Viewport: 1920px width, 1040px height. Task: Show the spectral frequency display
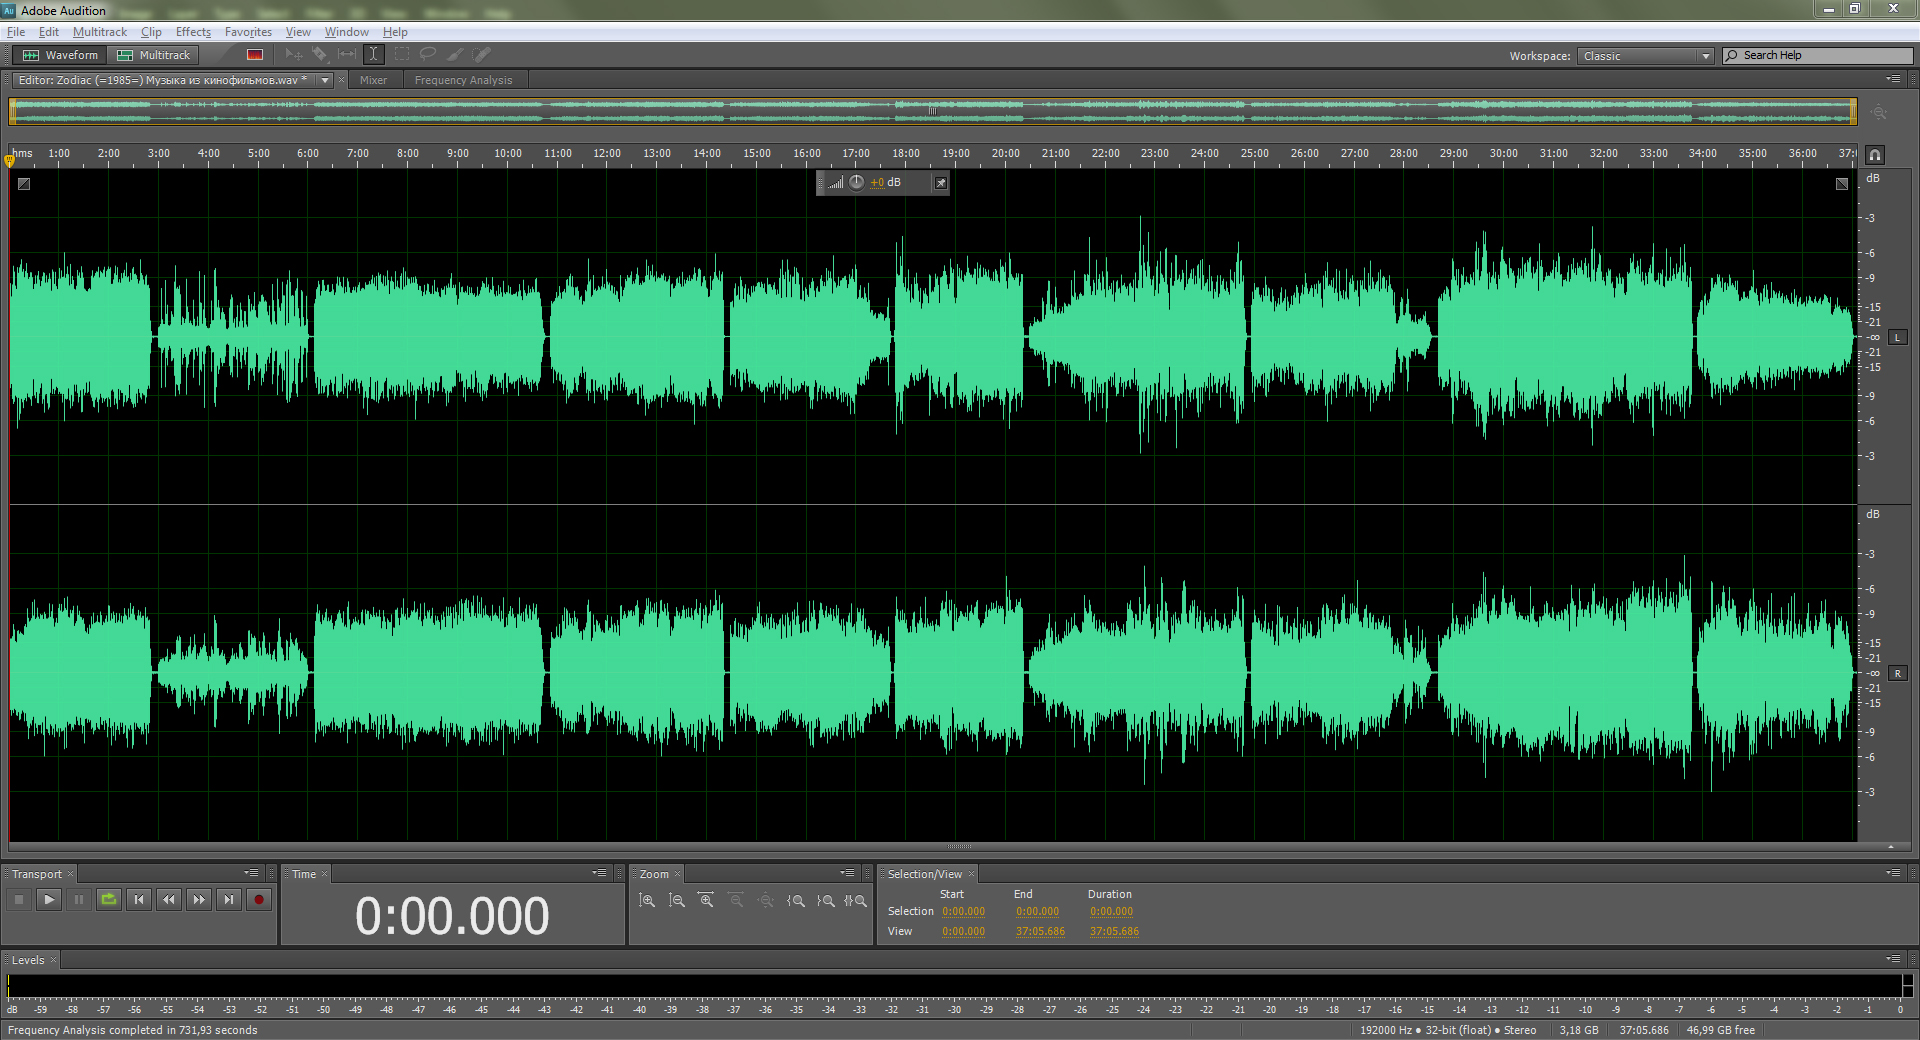[x=255, y=55]
